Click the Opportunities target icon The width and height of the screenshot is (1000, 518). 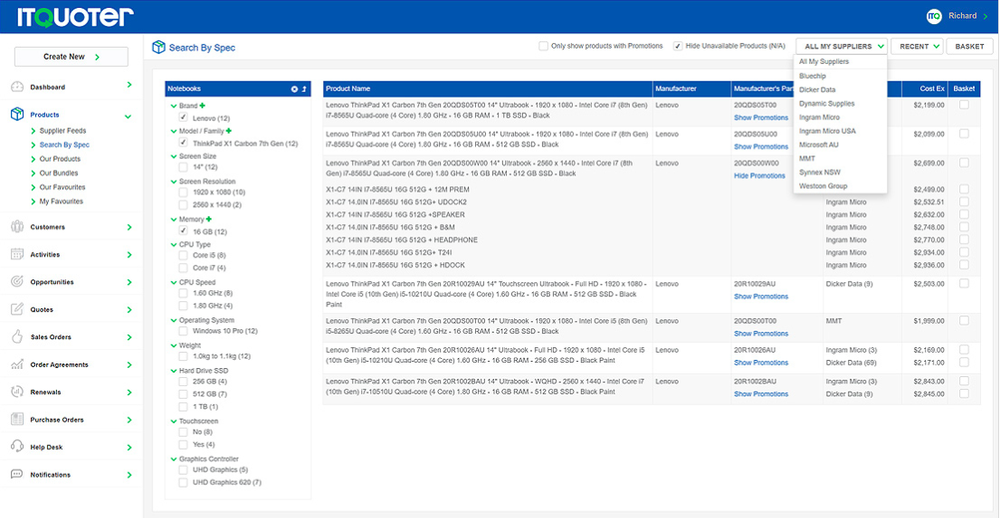click(x=17, y=282)
